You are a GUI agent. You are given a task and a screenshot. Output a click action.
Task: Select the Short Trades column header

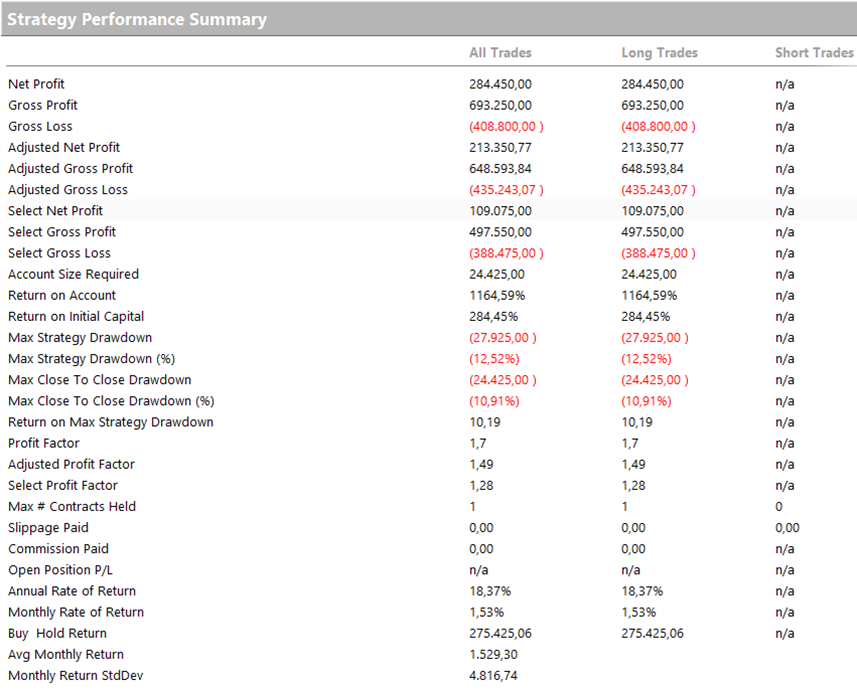(x=814, y=52)
